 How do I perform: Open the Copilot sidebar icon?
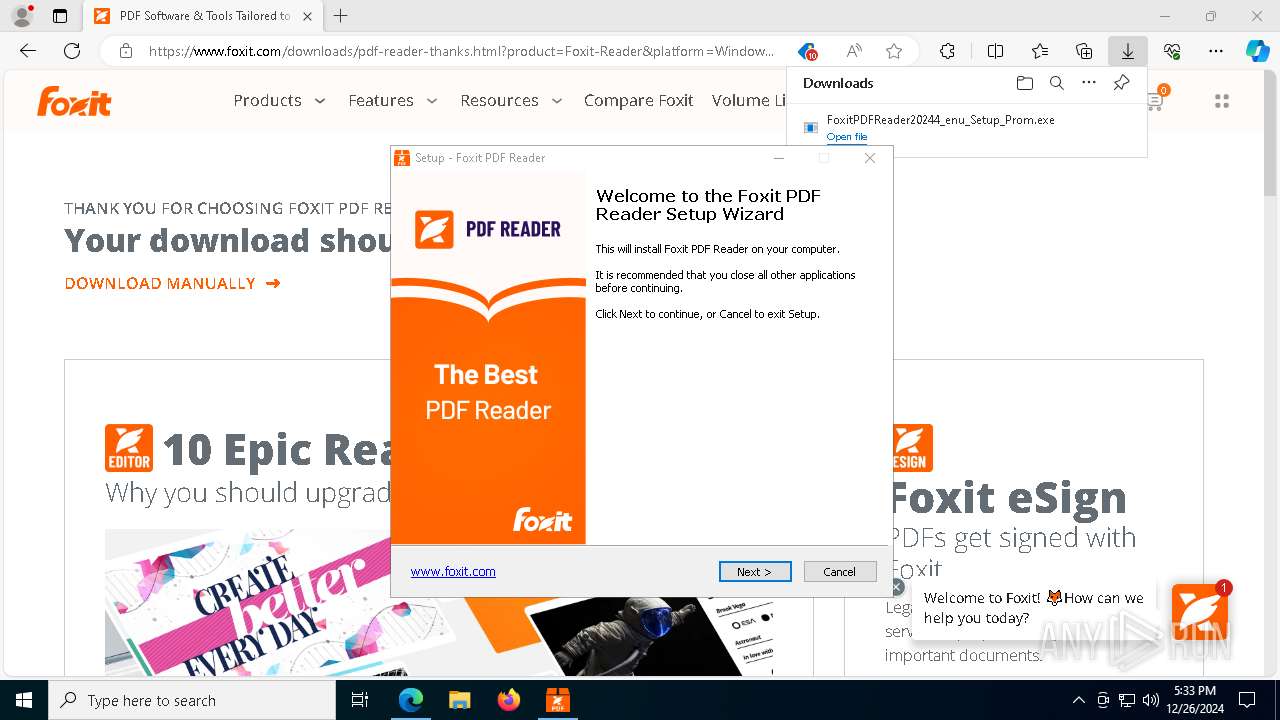tap(1257, 51)
